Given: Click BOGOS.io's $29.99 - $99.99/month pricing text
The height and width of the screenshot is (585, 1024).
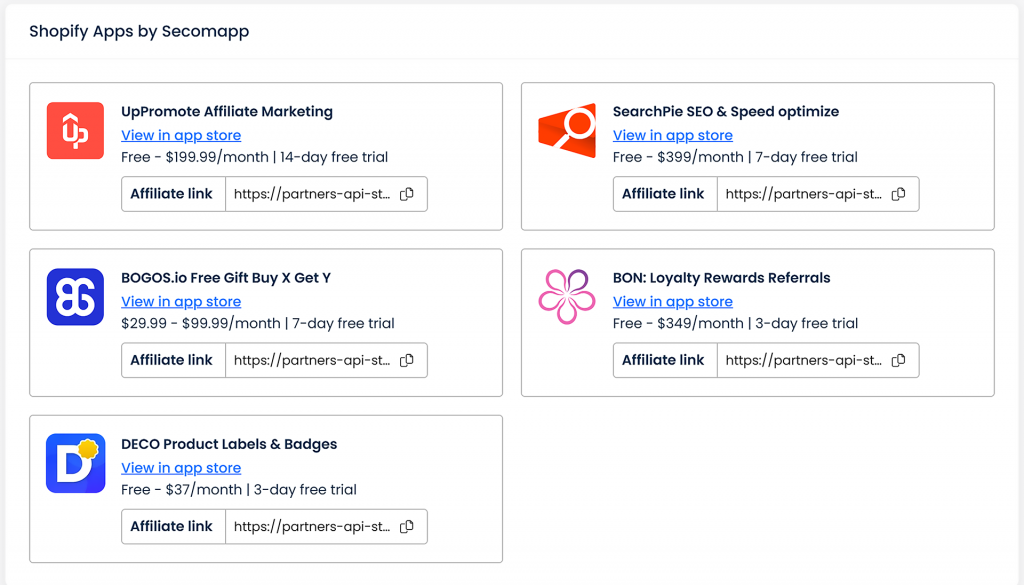Looking at the screenshot, I should tap(201, 324).
